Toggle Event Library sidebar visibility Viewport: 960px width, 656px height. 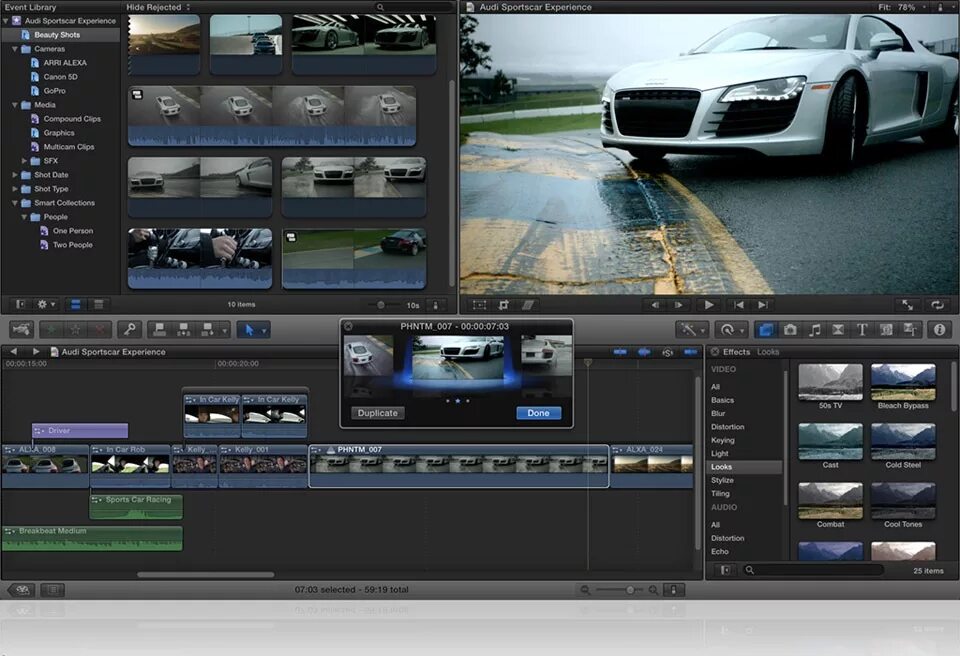coord(20,304)
